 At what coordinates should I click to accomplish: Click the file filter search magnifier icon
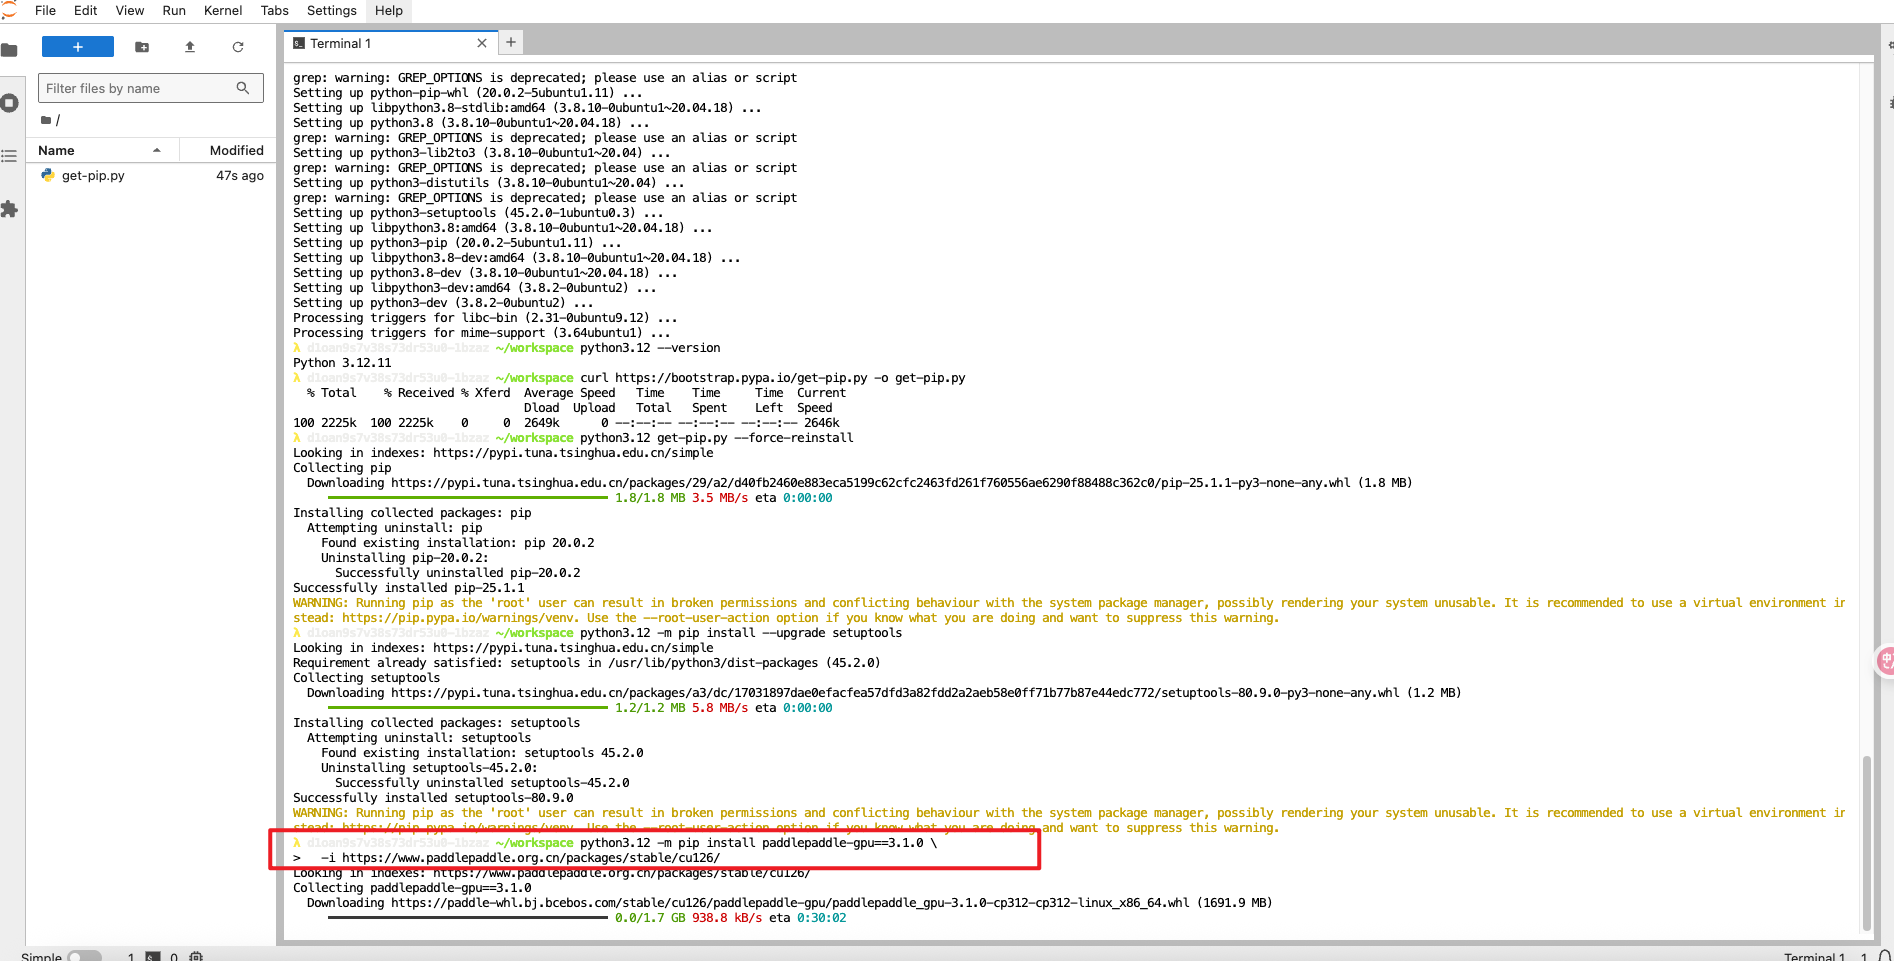242,88
